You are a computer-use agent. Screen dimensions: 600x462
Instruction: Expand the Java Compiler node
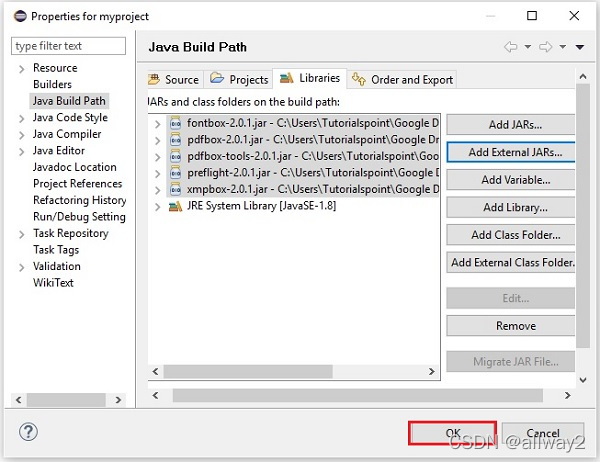[22, 135]
